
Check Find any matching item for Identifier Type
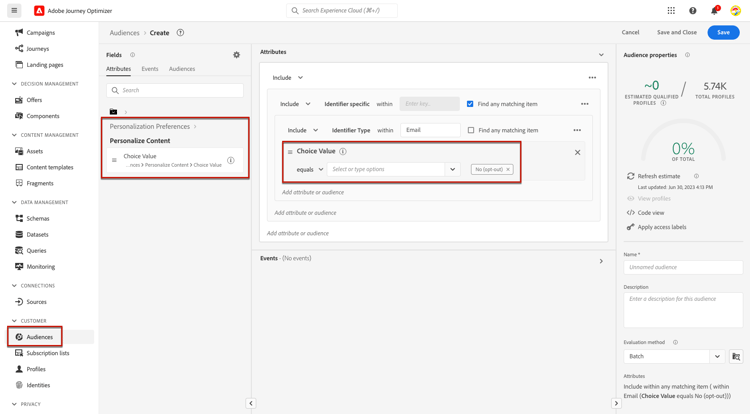(471, 130)
